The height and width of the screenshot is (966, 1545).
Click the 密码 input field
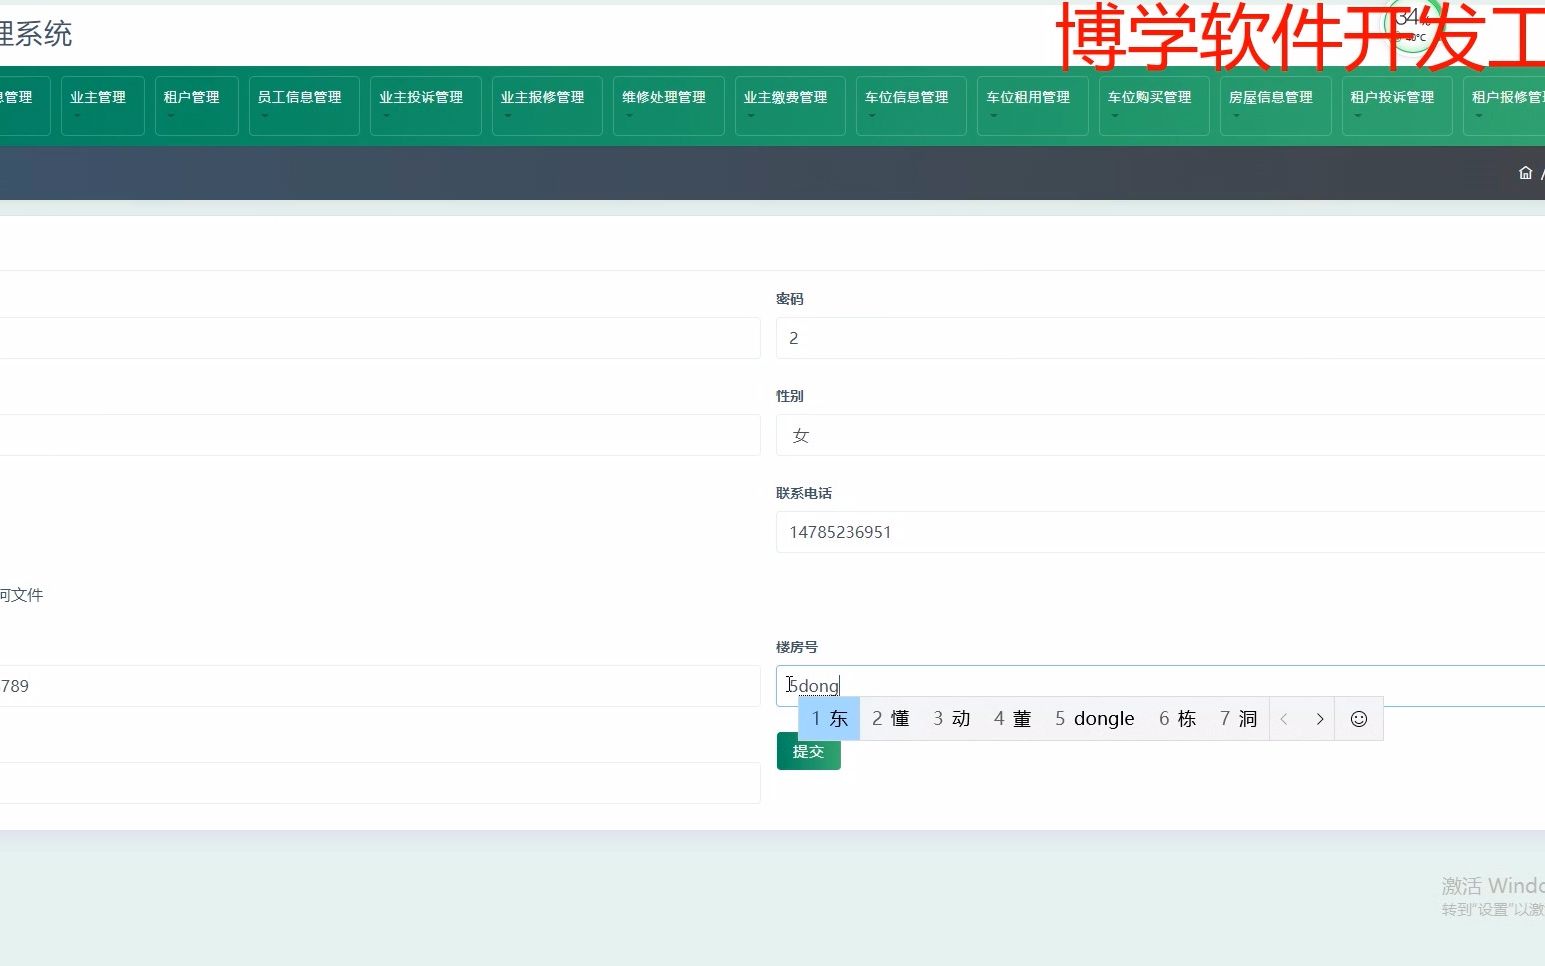click(1160, 338)
